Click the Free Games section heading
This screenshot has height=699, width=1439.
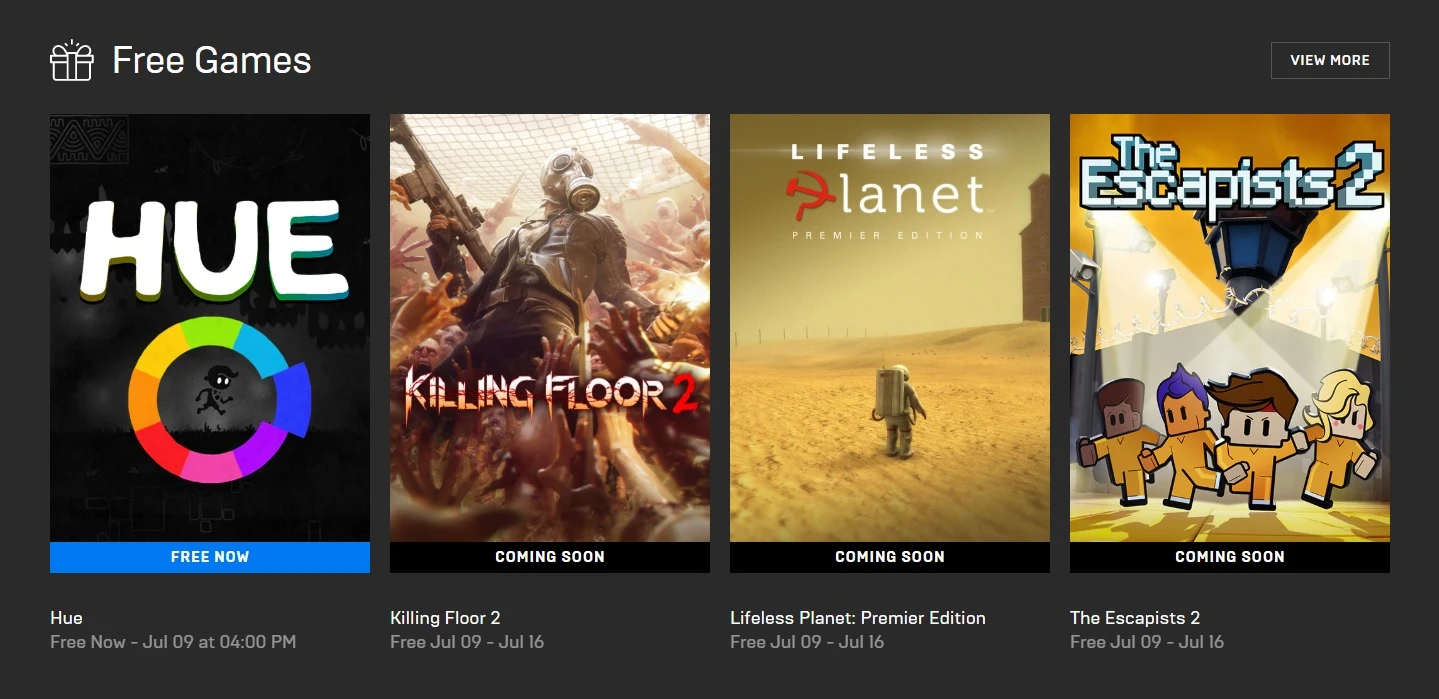pos(212,60)
